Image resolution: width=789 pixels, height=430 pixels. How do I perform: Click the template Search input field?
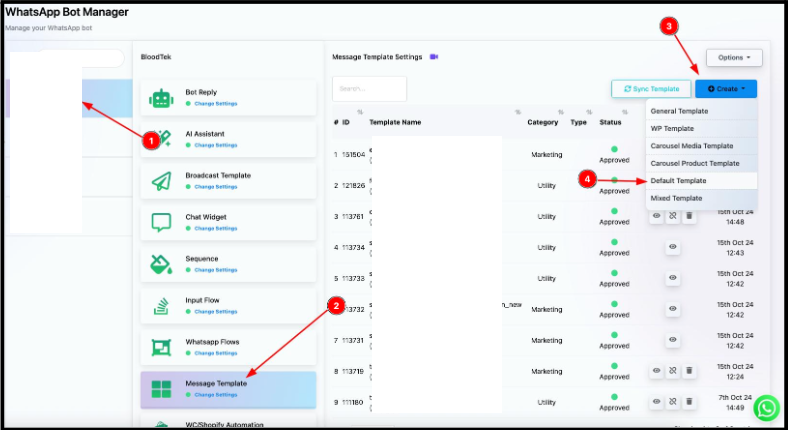tap(369, 88)
